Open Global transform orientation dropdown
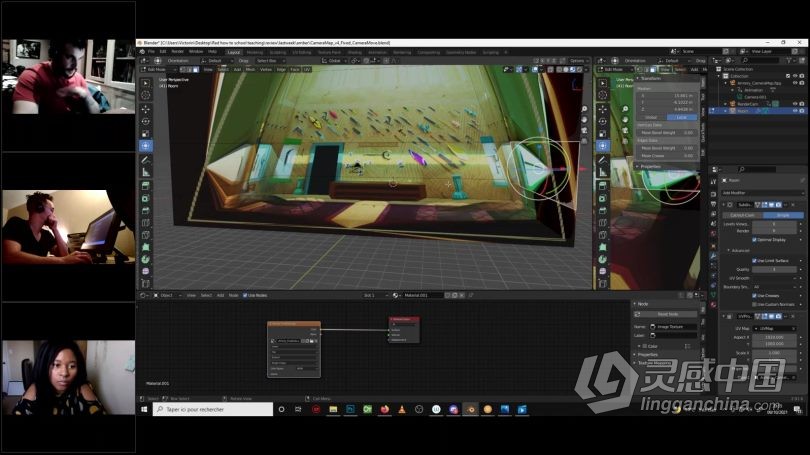The image size is (810, 455). 334,60
